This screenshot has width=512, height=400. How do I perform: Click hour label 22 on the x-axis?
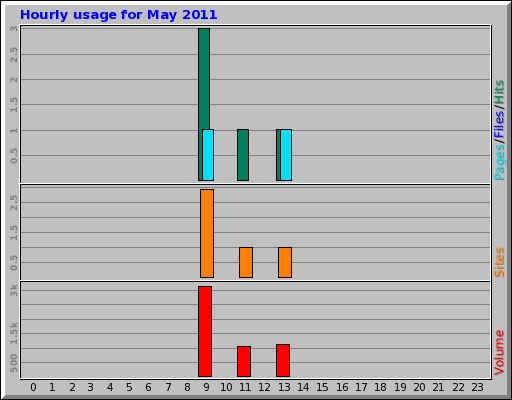pos(458,387)
